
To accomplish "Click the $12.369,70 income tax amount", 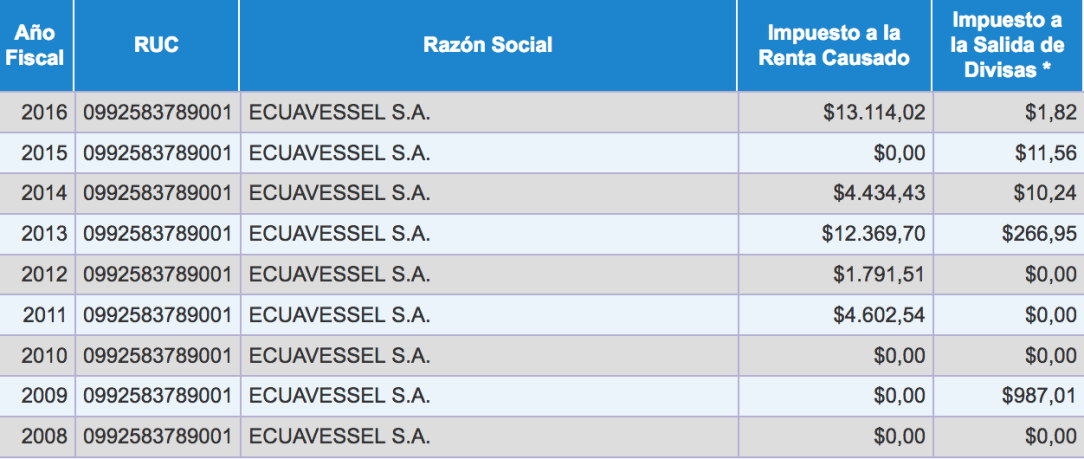I will 874,234.
